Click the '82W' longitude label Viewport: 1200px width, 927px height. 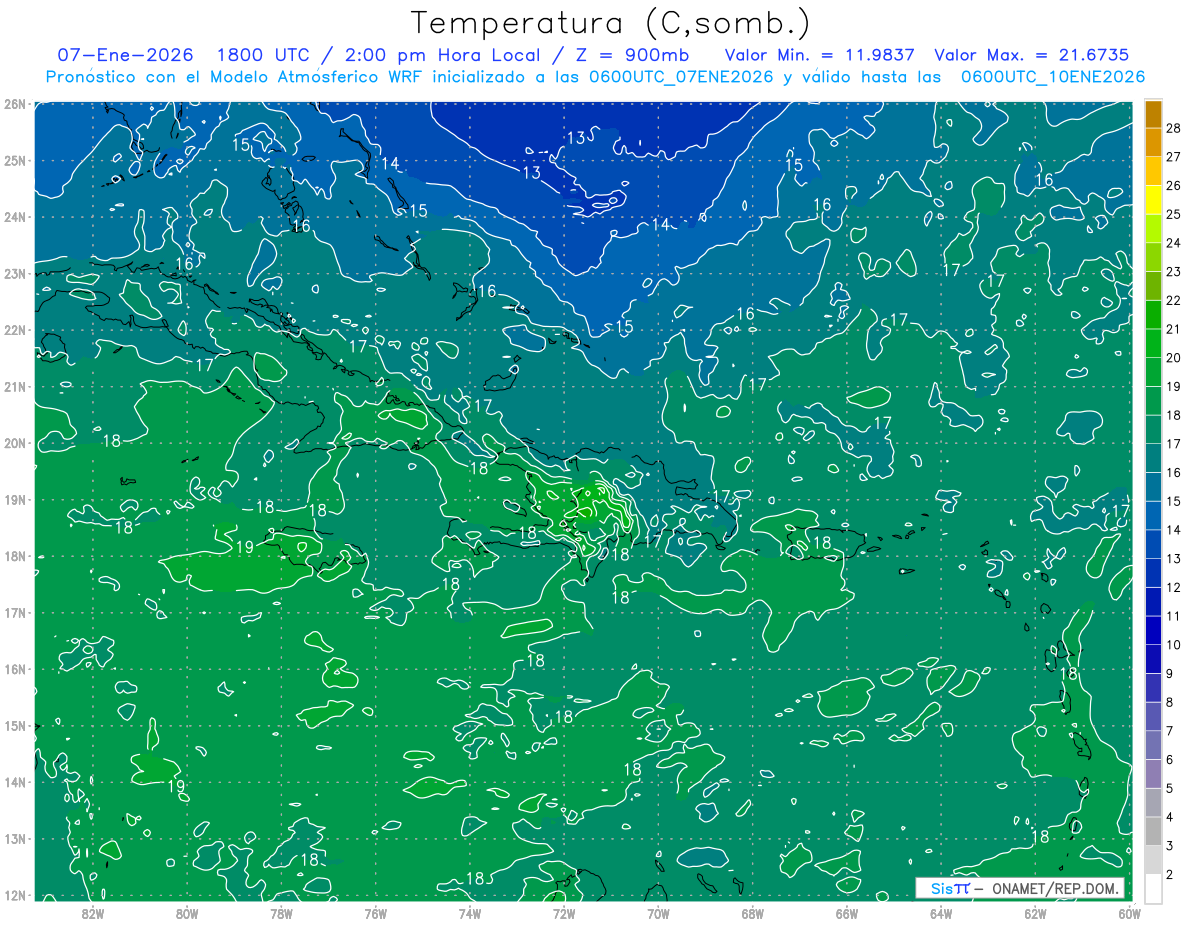coord(92,912)
